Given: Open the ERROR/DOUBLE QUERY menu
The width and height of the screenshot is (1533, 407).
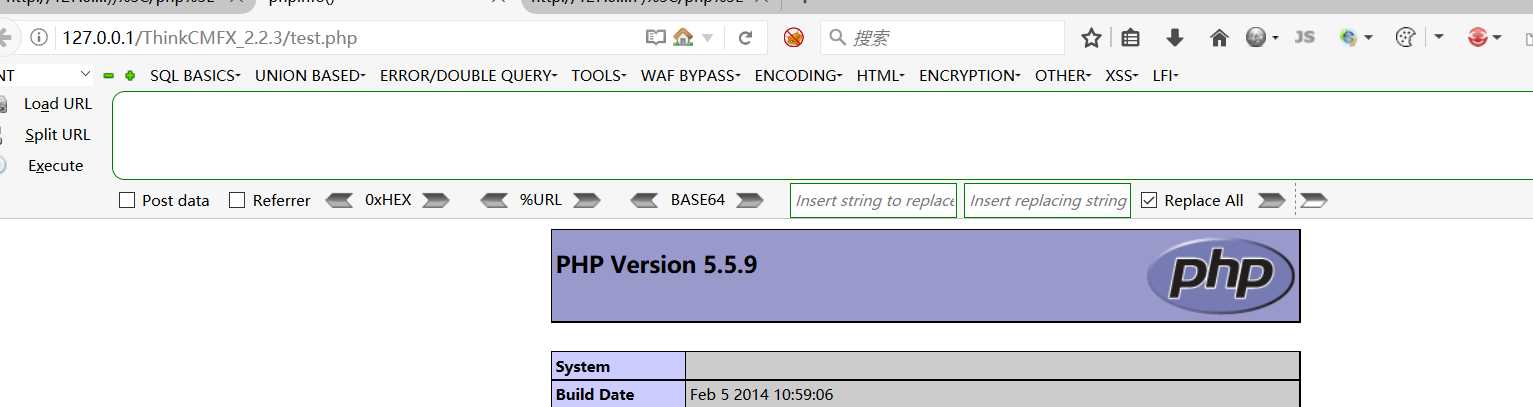Looking at the screenshot, I should click(x=469, y=75).
